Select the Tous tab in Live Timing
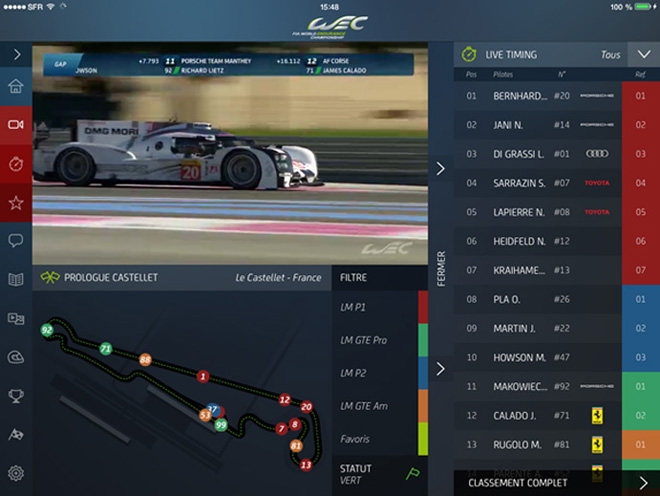660x496 pixels. [610, 55]
